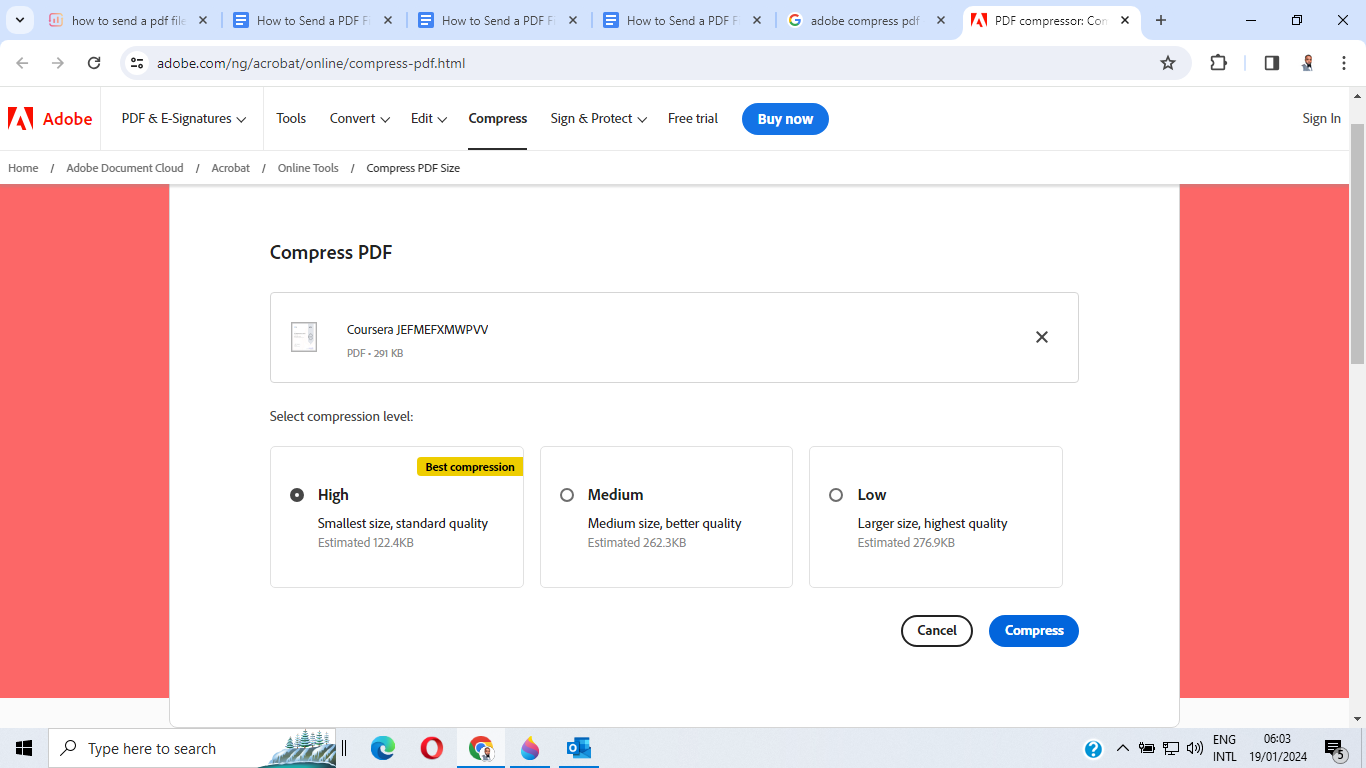The image size is (1366, 768).
Task: Show hidden tray icons chevron
Action: (x=1122, y=748)
